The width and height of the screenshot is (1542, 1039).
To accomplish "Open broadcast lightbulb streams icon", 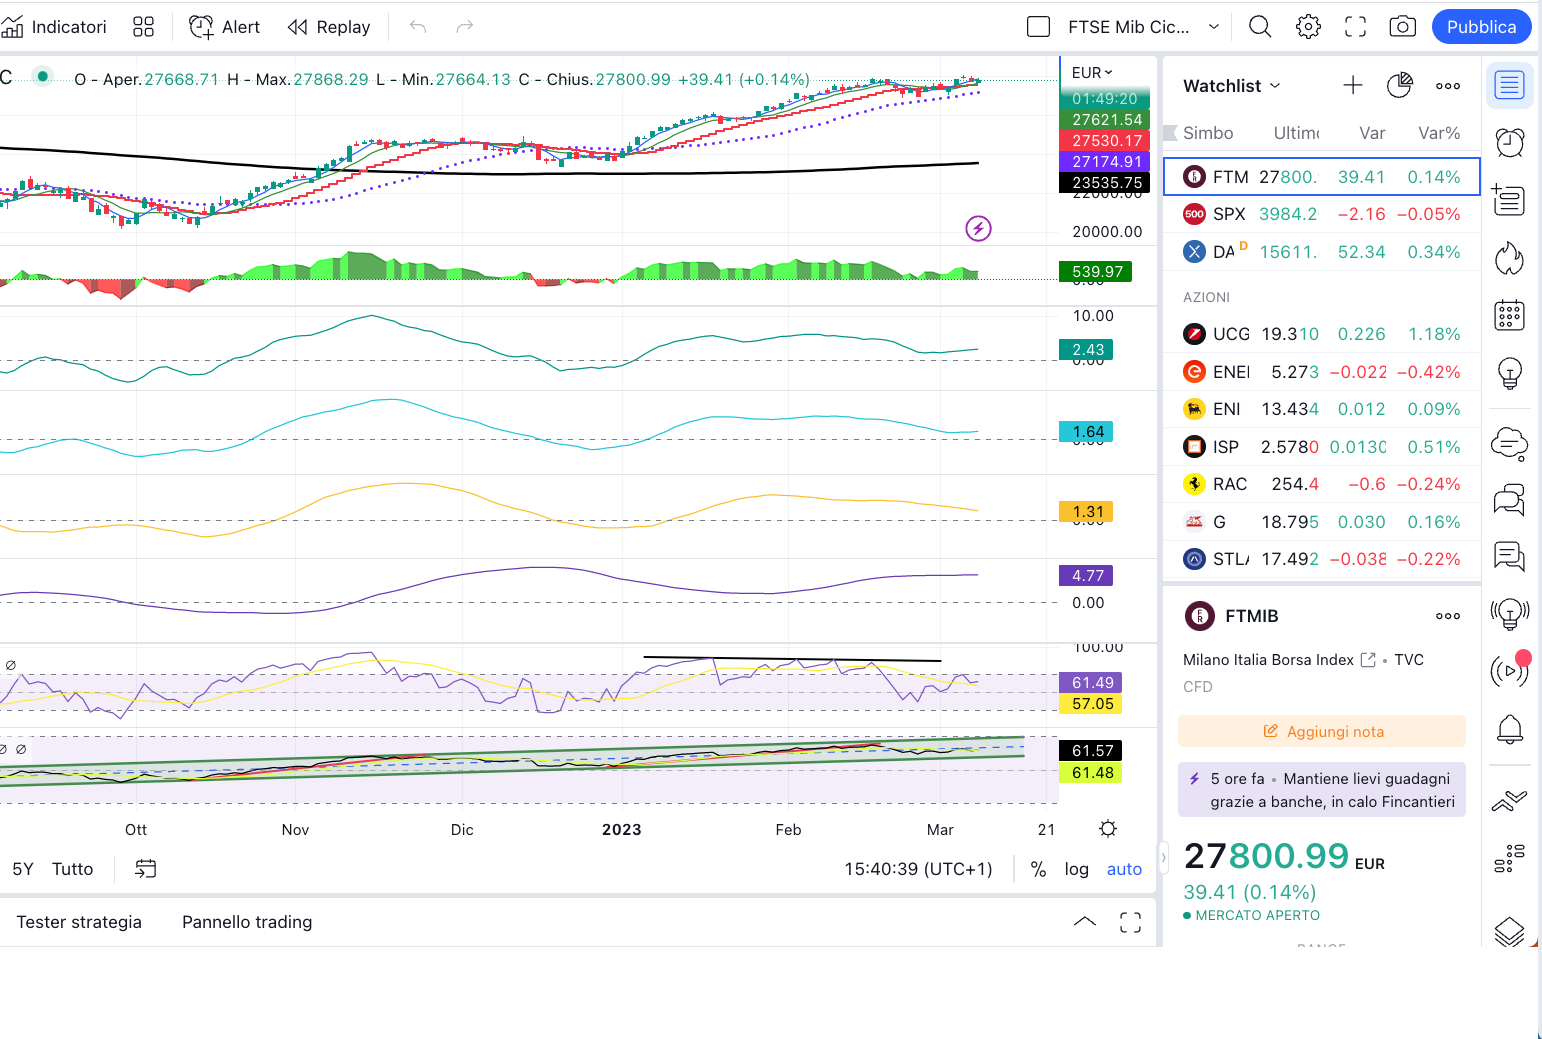I will 1509,613.
